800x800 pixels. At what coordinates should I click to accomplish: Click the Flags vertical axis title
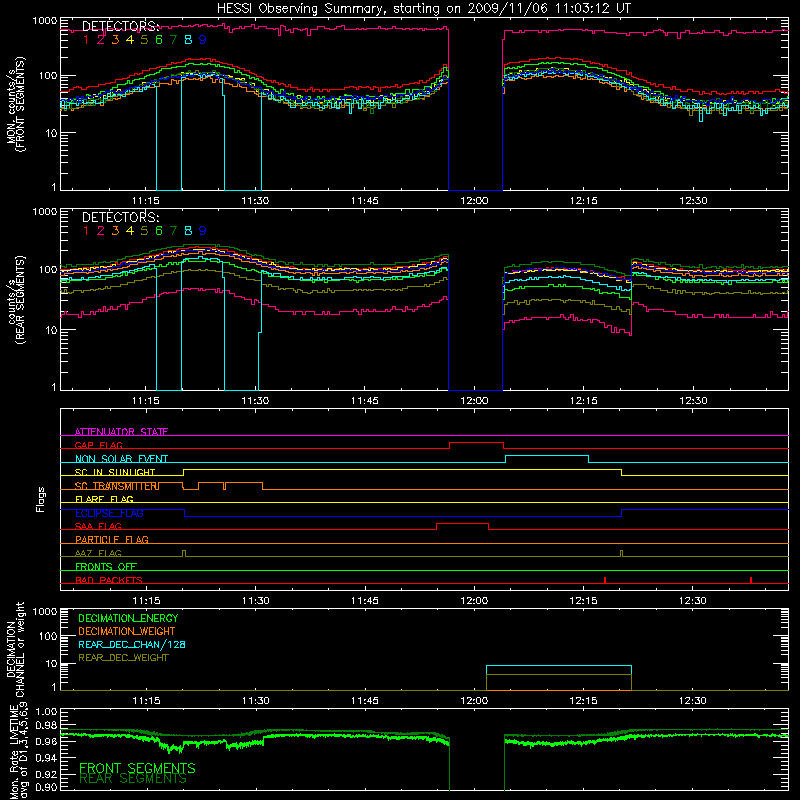(40, 499)
